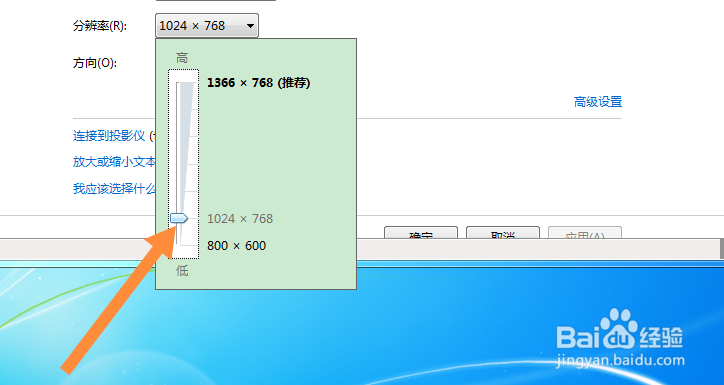The image size is (724, 385).
Task: Cancel with the 取消 button
Action: tap(503, 232)
